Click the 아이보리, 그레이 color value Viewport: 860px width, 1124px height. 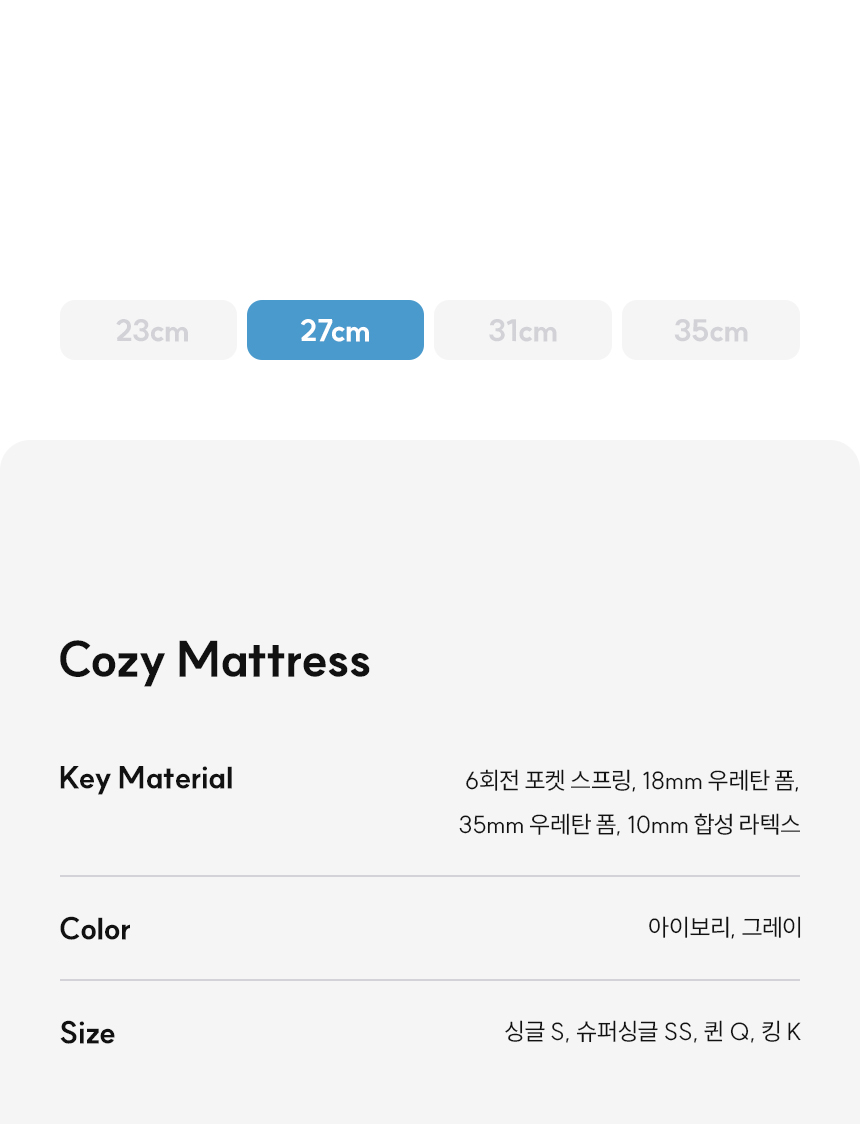(725, 927)
